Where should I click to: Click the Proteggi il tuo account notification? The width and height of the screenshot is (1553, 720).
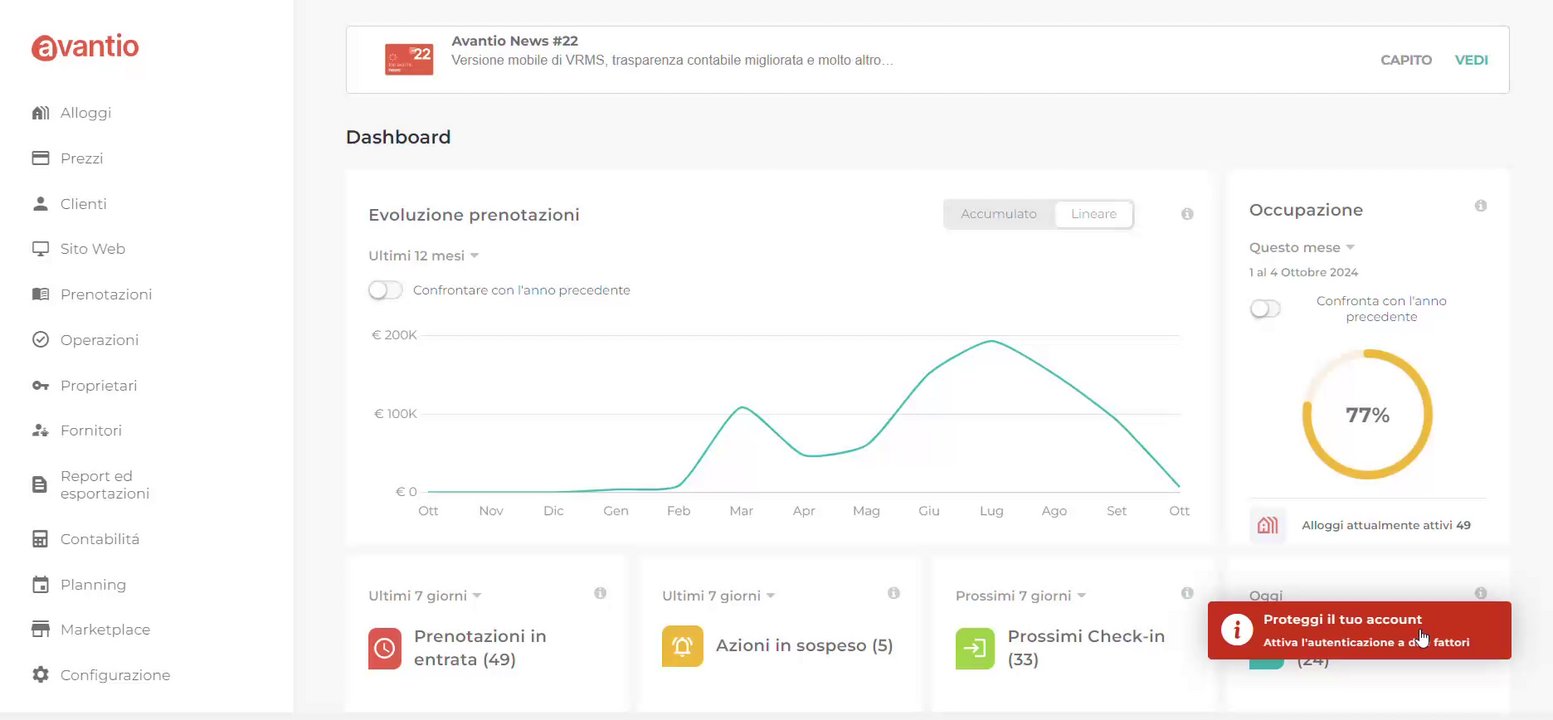pos(1359,630)
